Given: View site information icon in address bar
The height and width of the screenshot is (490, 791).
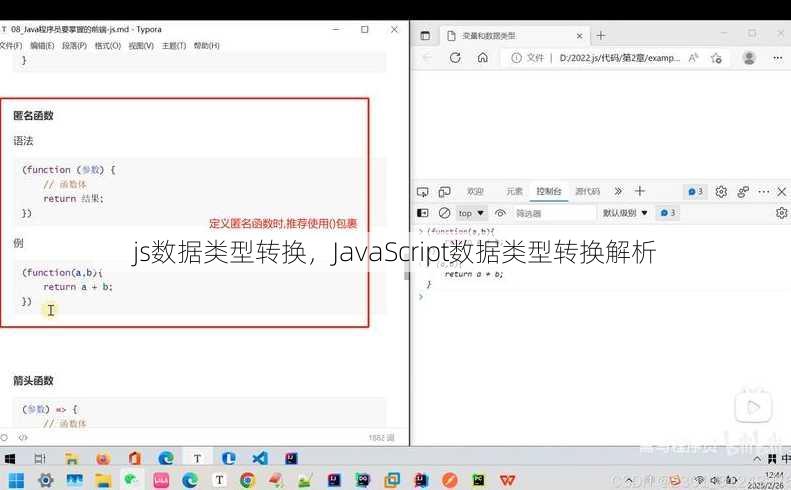Looking at the screenshot, I should tap(516, 58).
